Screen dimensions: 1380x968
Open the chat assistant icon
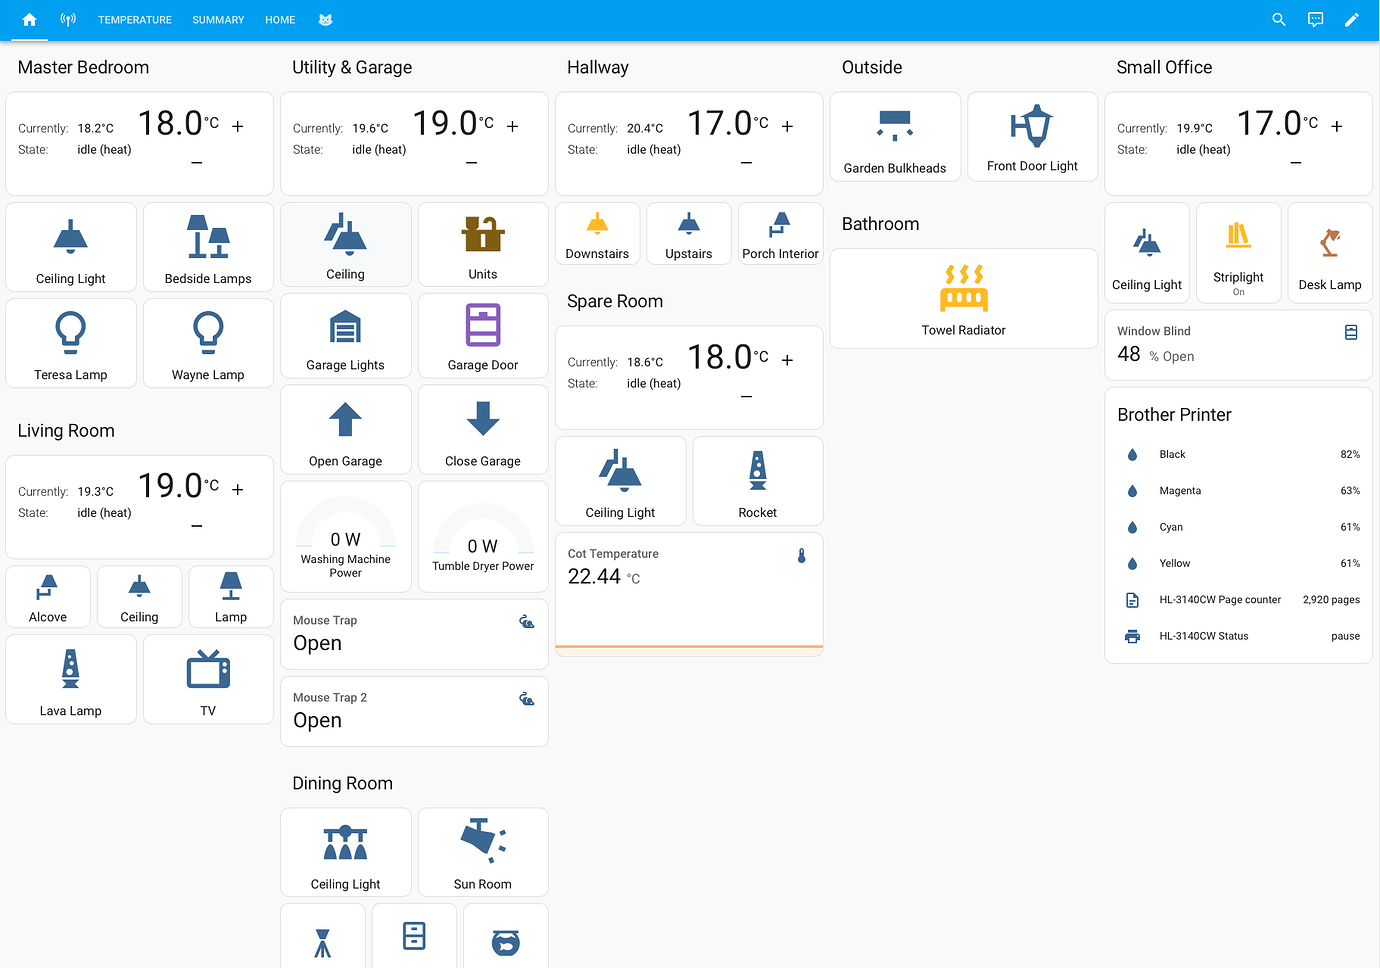click(1316, 20)
